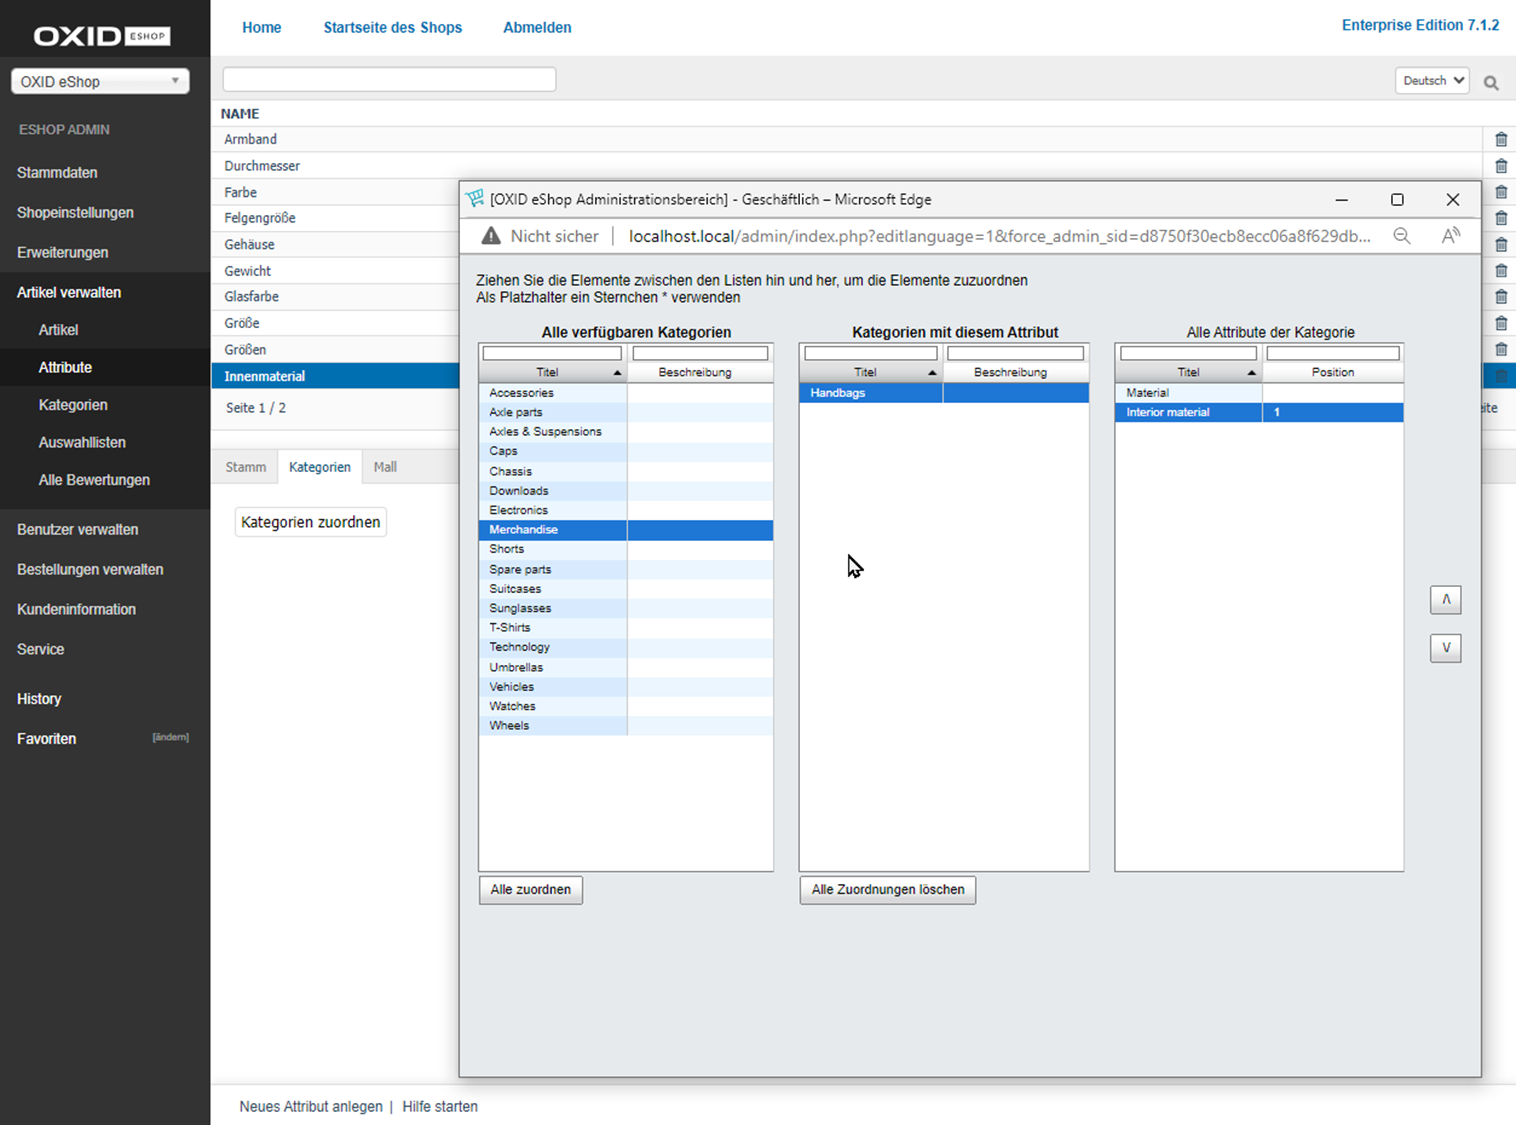Open Bestellungen verwalten in sidebar

[90, 570]
